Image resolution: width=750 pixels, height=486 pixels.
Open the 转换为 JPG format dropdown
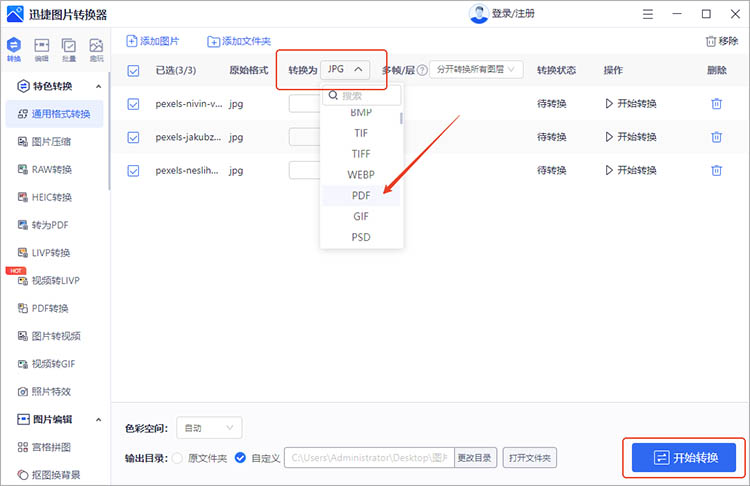click(x=345, y=70)
